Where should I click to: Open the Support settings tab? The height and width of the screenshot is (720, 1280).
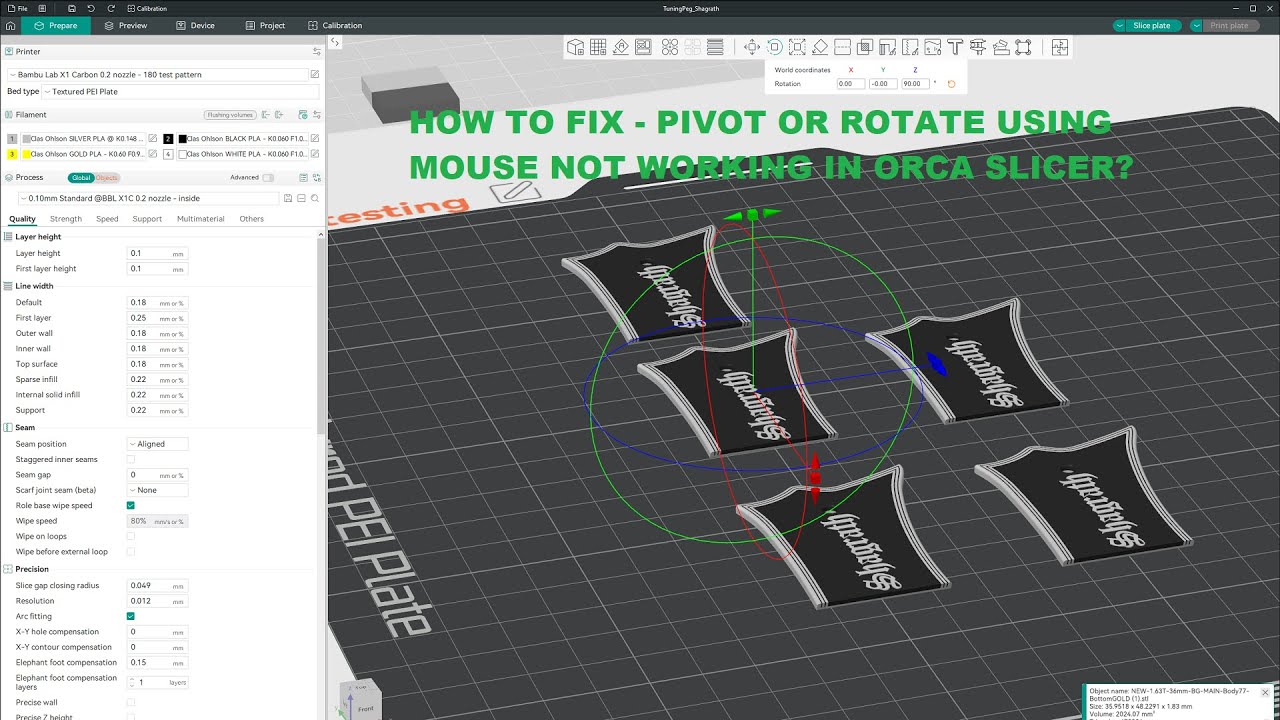[x=147, y=219]
